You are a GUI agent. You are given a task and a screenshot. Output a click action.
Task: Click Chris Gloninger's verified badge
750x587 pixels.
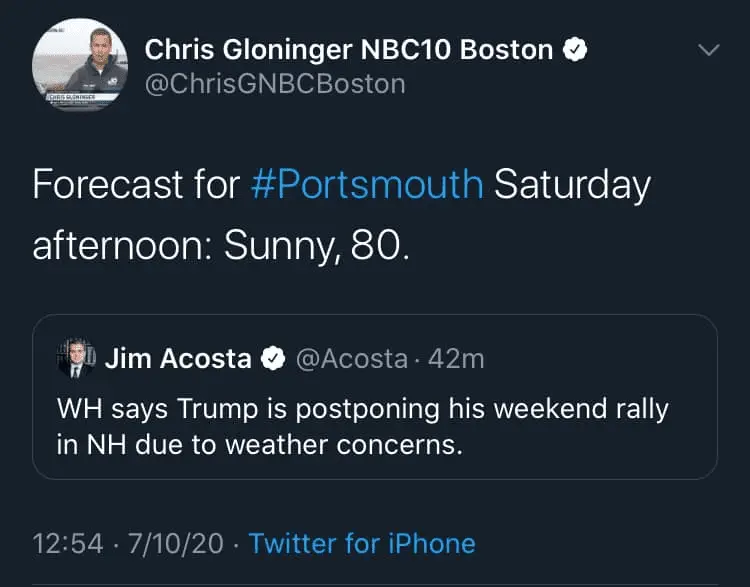pos(576,49)
